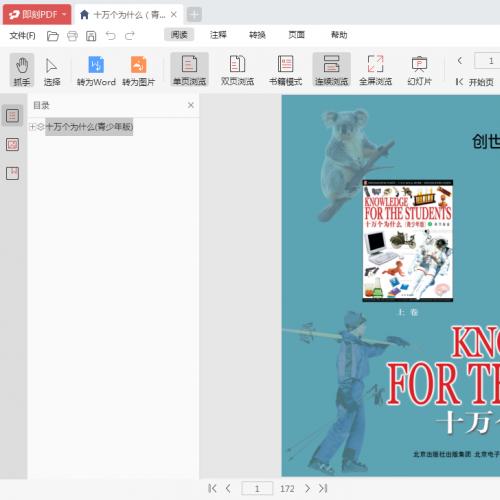Go to previous page in bottom bar
Viewport: 500px width, 500px height.
[x=228, y=489]
